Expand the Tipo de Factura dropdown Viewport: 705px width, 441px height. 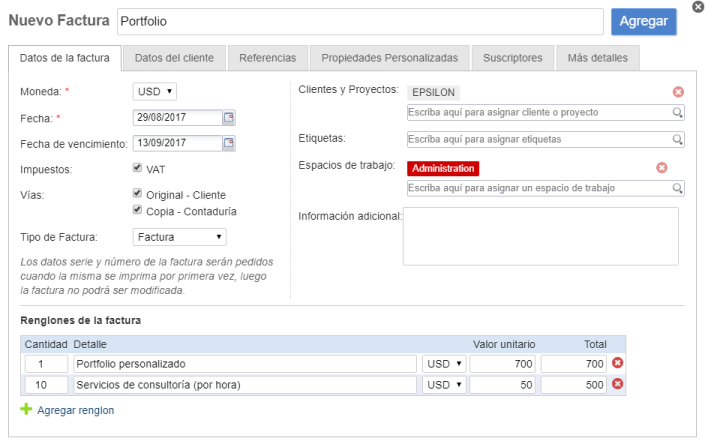pyautogui.click(x=179, y=237)
